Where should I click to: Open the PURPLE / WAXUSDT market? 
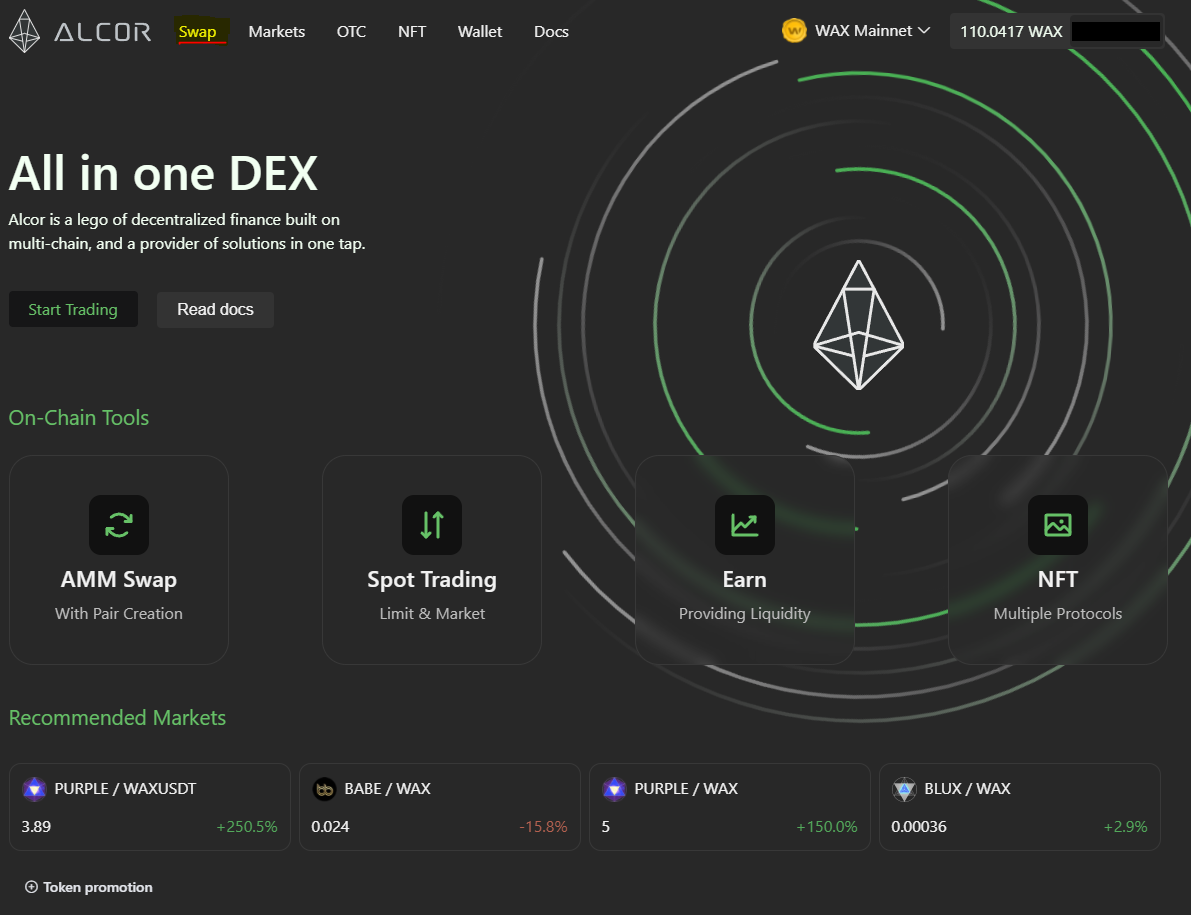(x=150, y=806)
